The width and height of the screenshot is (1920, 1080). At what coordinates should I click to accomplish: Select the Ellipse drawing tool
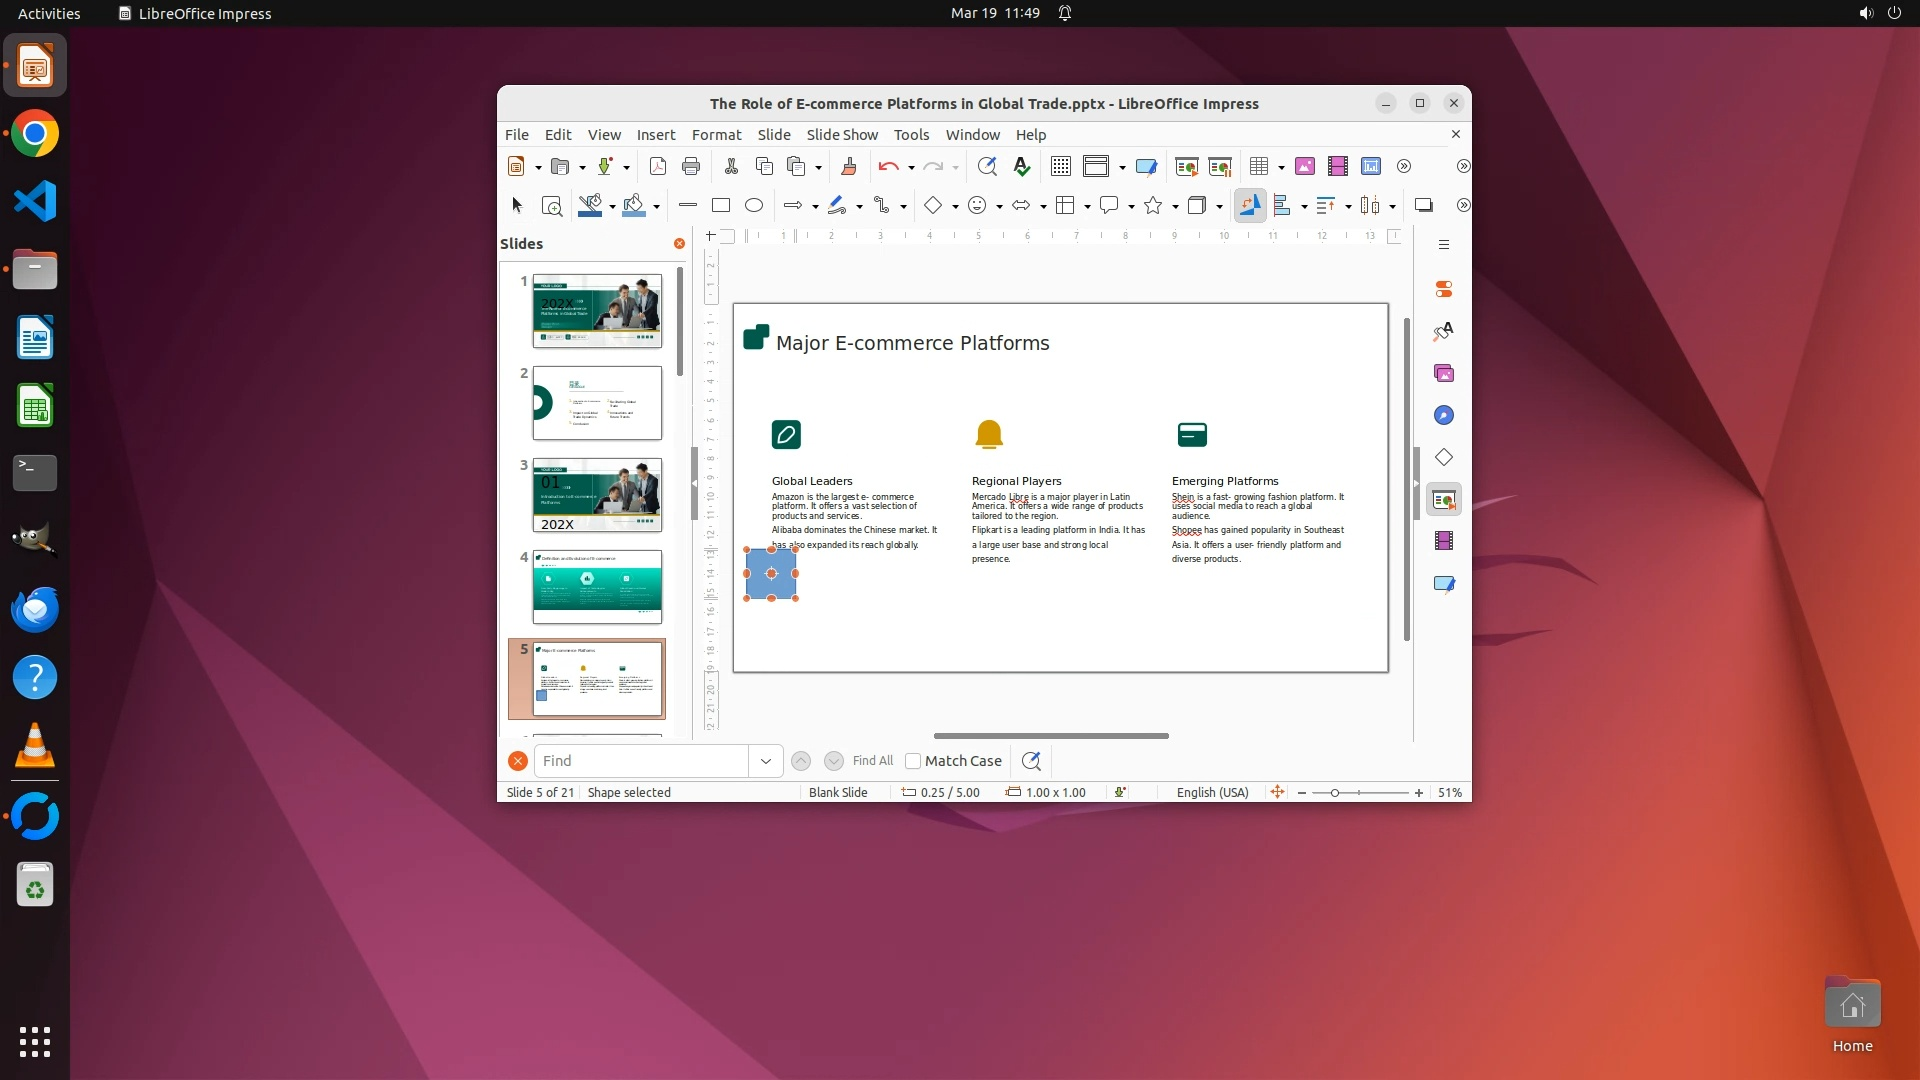pyautogui.click(x=754, y=206)
